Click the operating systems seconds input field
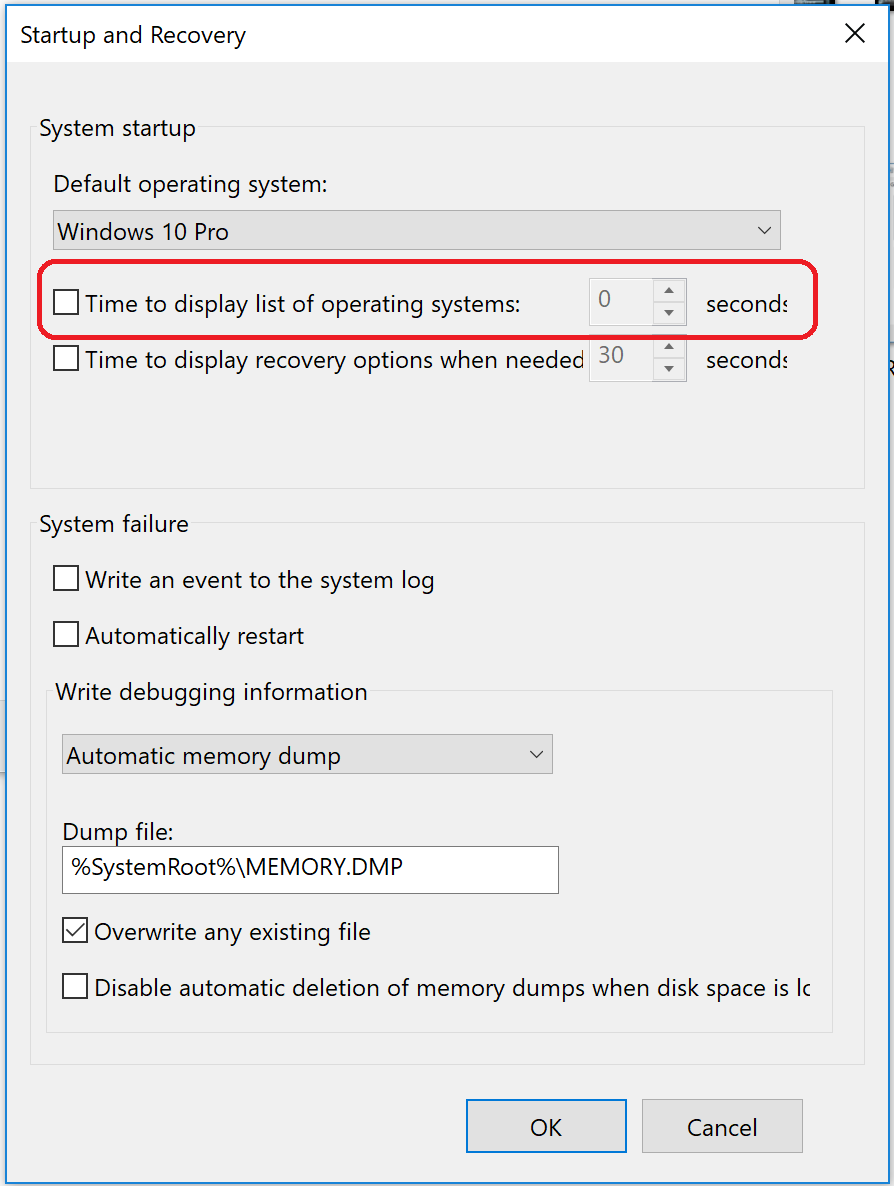 (620, 301)
